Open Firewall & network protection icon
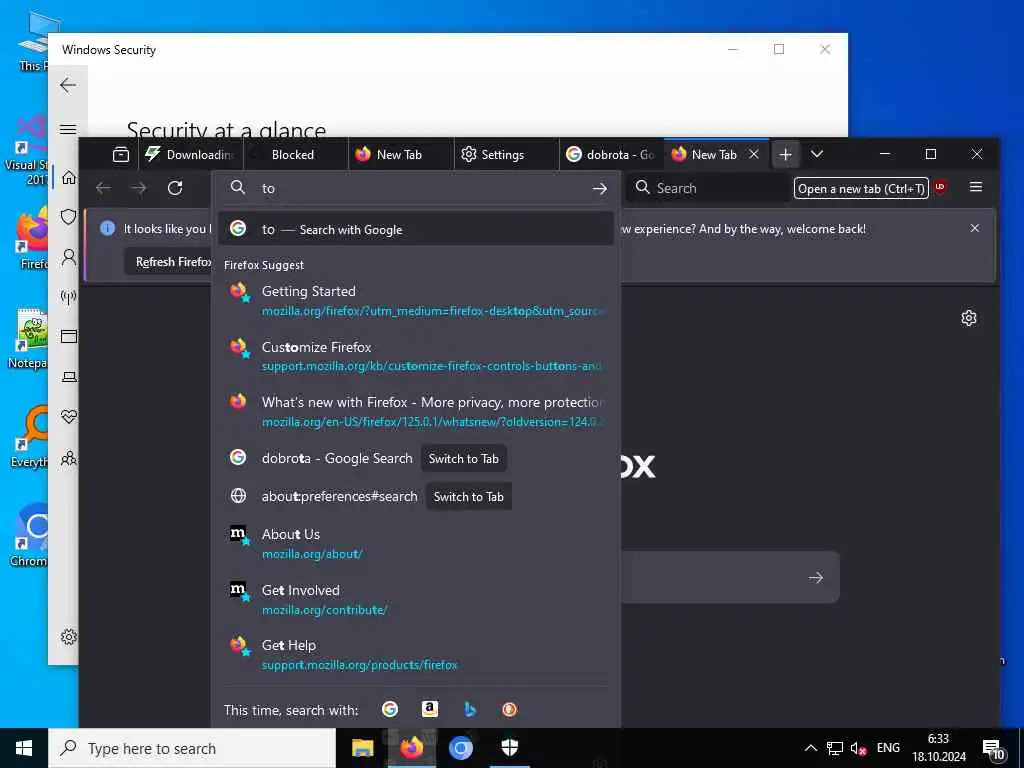The height and width of the screenshot is (768, 1024). click(x=69, y=297)
